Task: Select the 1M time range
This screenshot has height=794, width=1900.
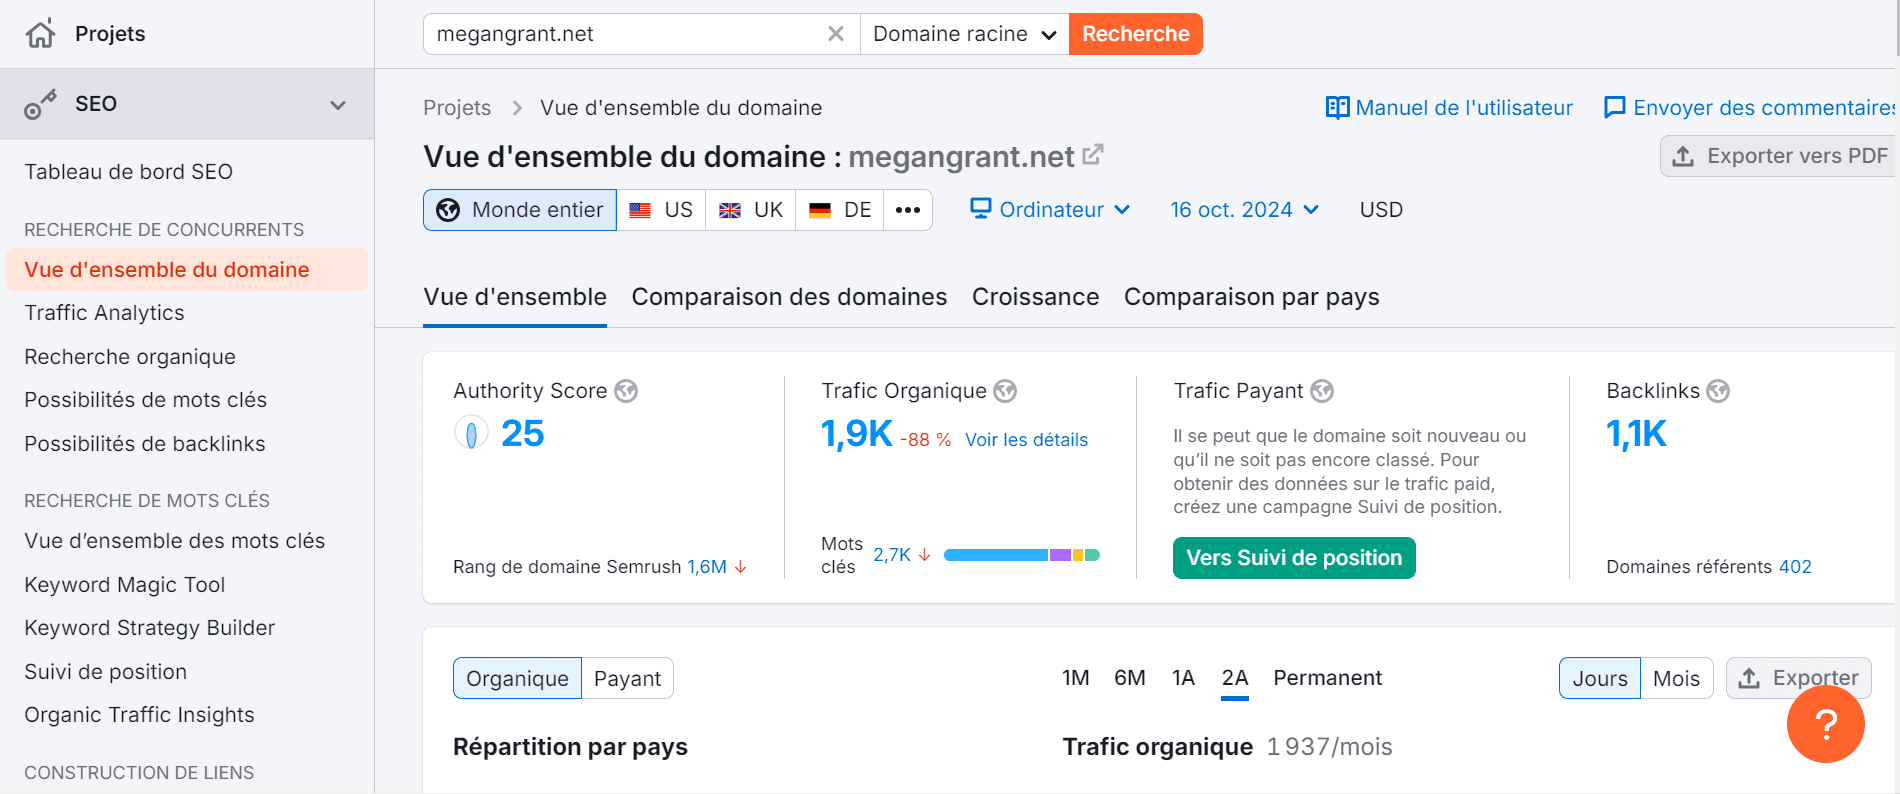Action: [1076, 678]
